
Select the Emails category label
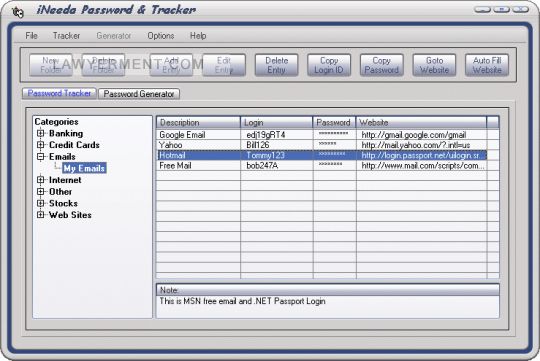click(62, 157)
